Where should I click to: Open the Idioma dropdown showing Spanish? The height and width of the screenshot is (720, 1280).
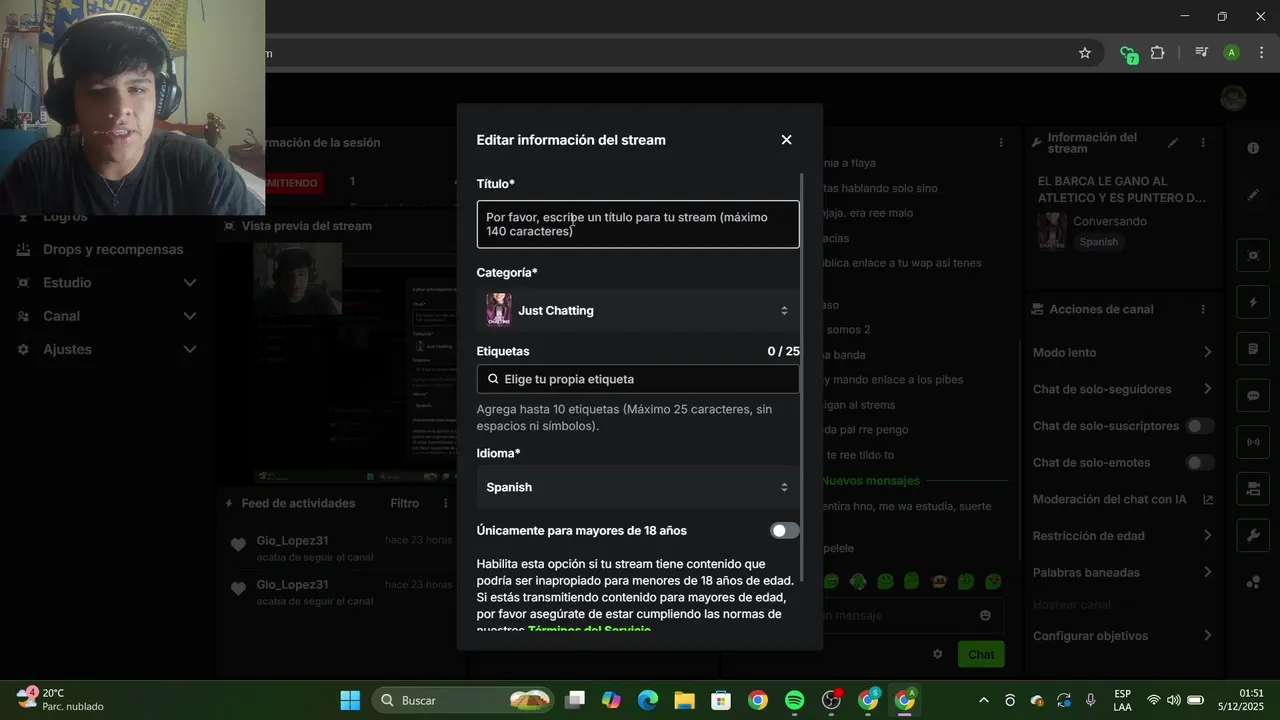point(638,487)
